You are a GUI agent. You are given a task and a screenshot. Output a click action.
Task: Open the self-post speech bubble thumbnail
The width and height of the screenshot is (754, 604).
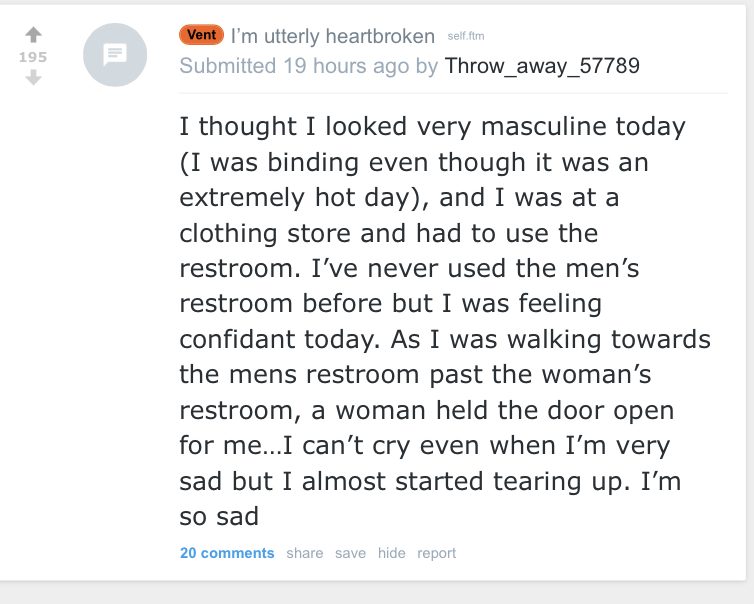(x=115, y=55)
